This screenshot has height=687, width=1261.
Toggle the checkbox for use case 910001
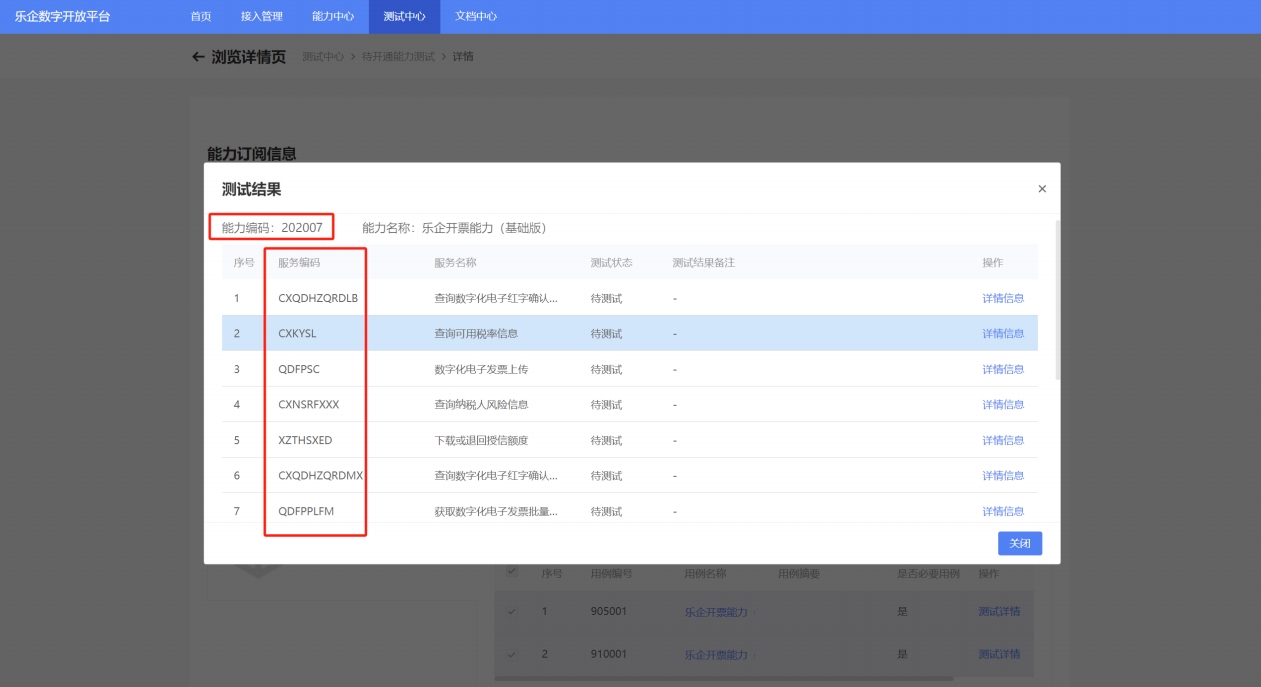(513, 655)
